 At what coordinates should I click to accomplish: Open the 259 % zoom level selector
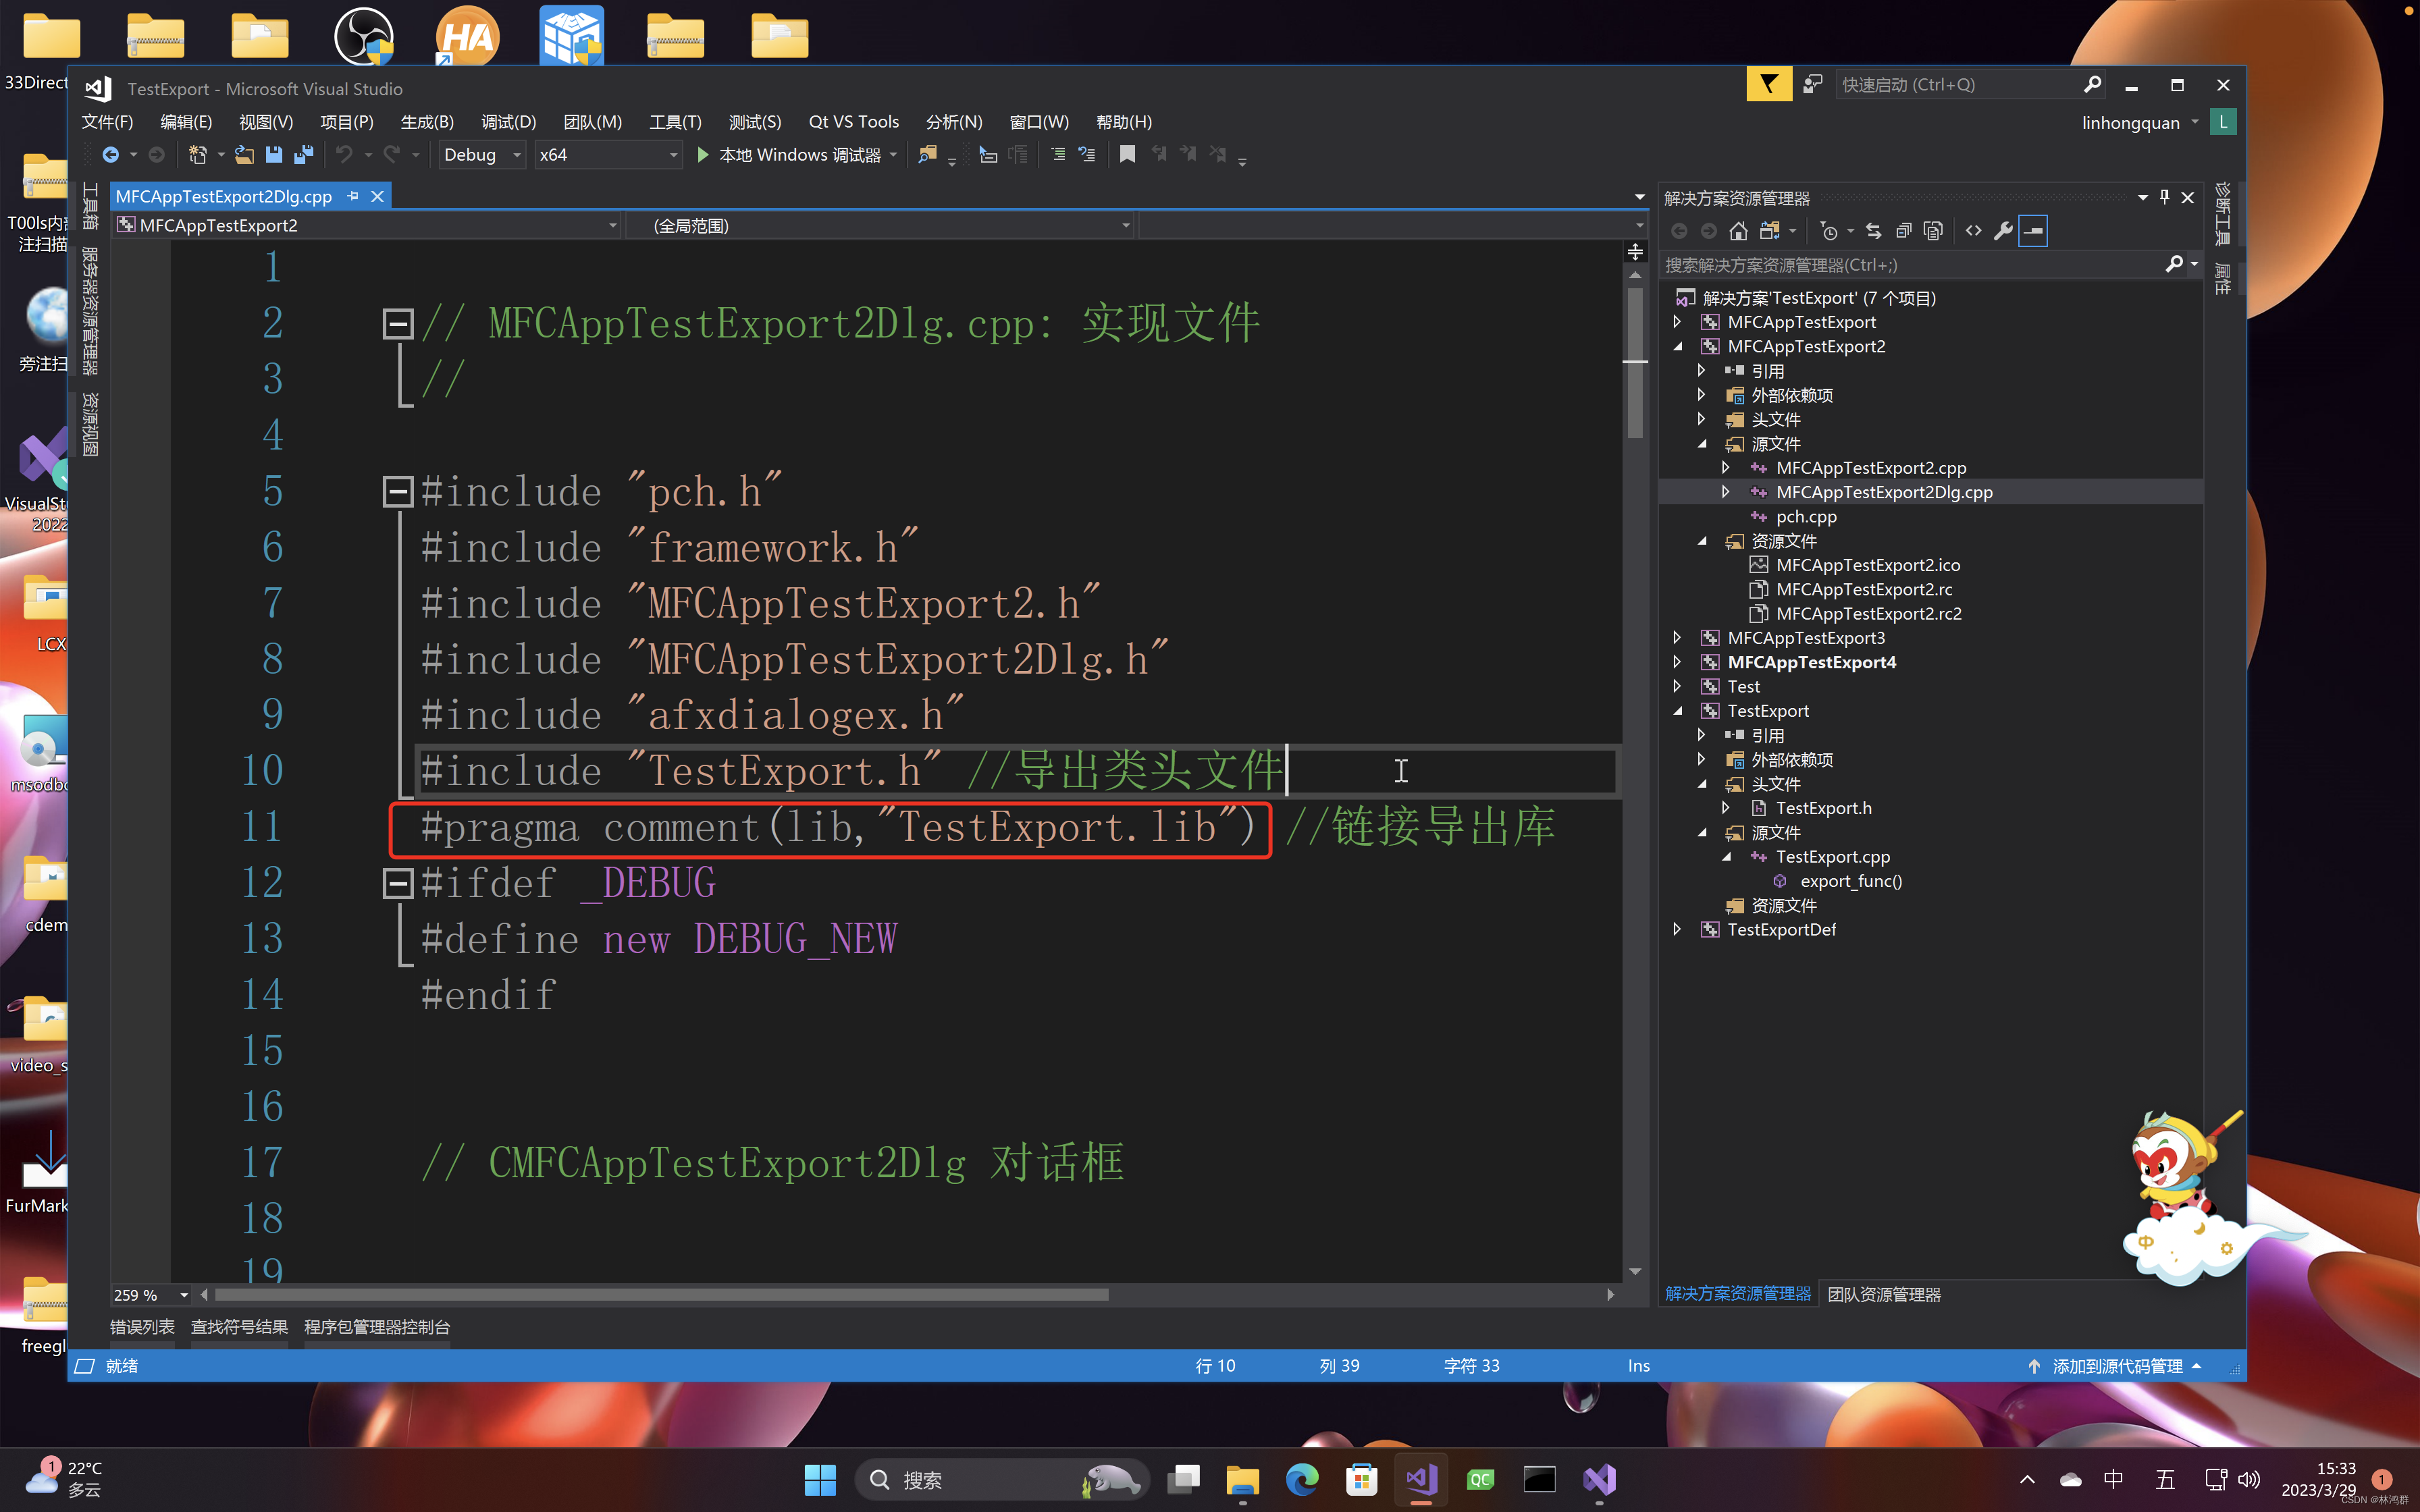click(x=150, y=1295)
